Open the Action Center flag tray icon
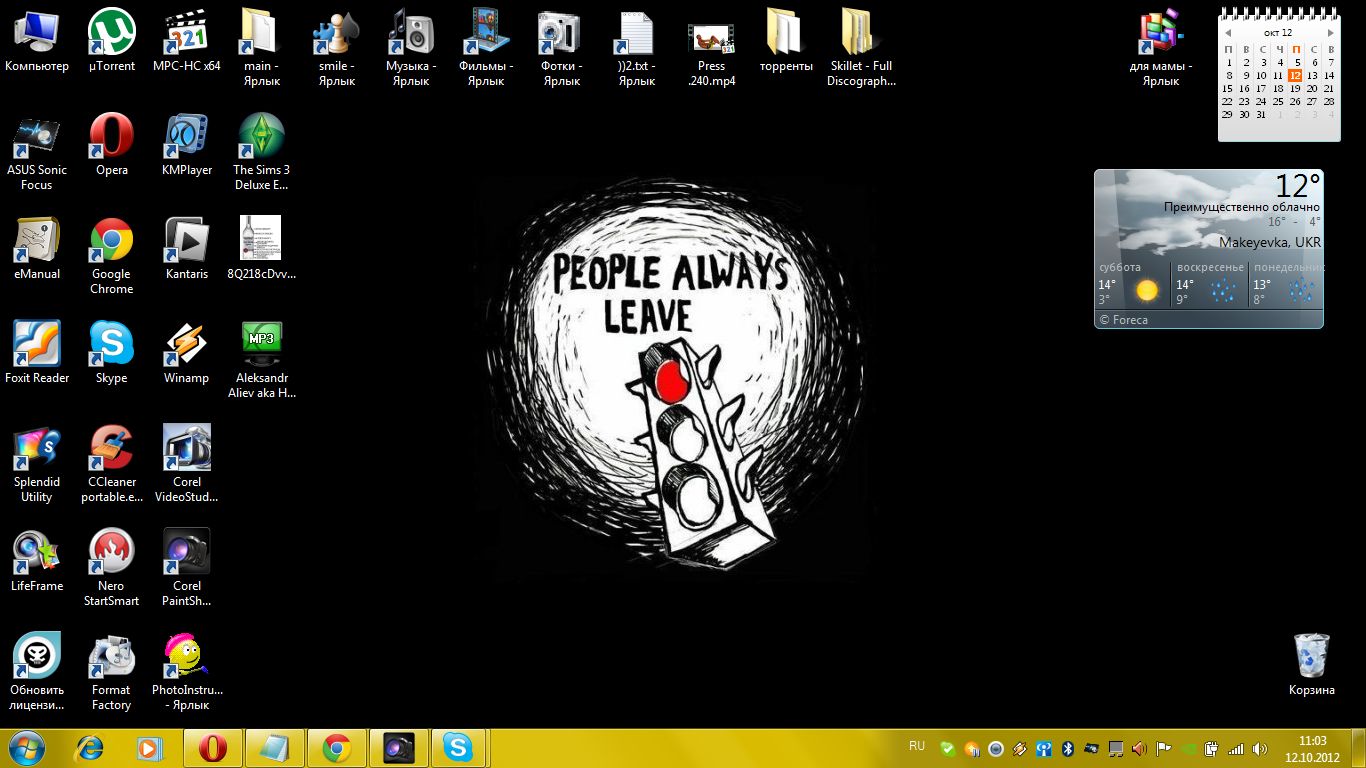1366x768 pixels. click(1163, 748)
